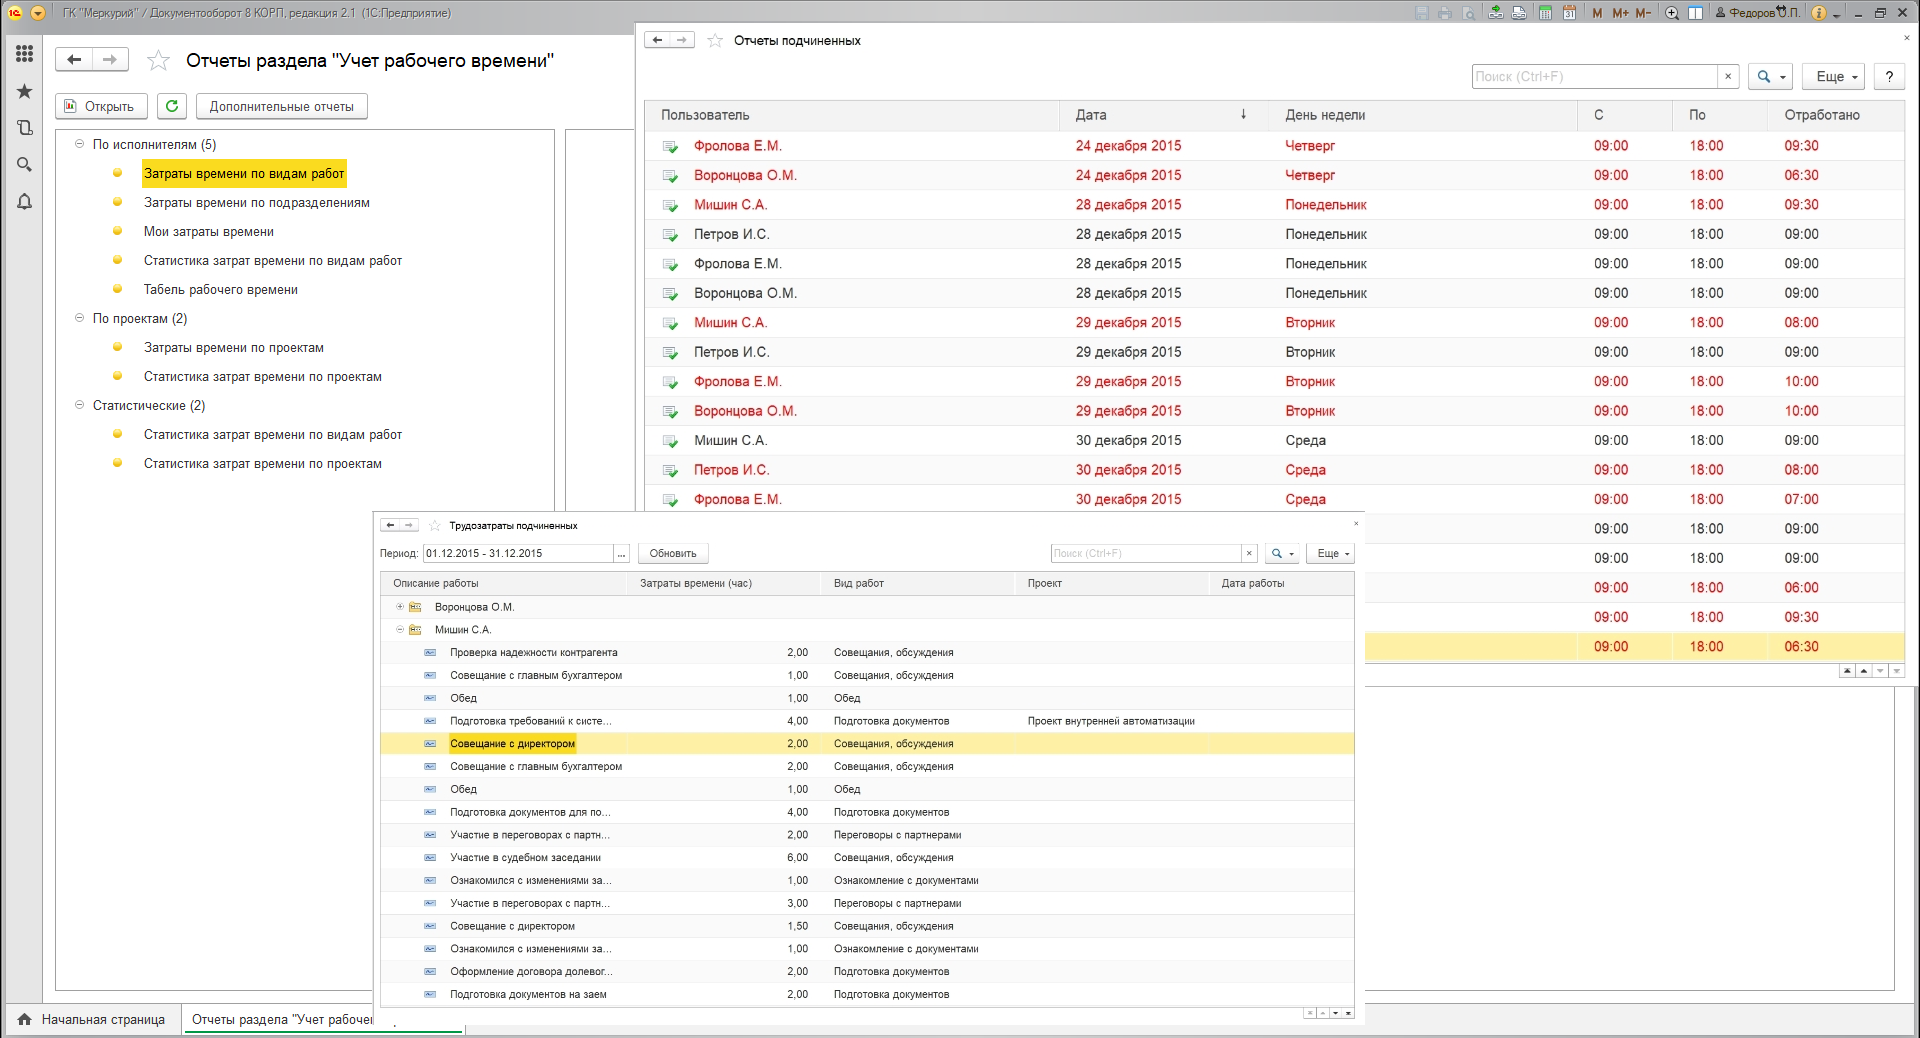The image size is (1920, 1038).
Task: Click the Print icon in the title bar
Action: pos(1445,13)
